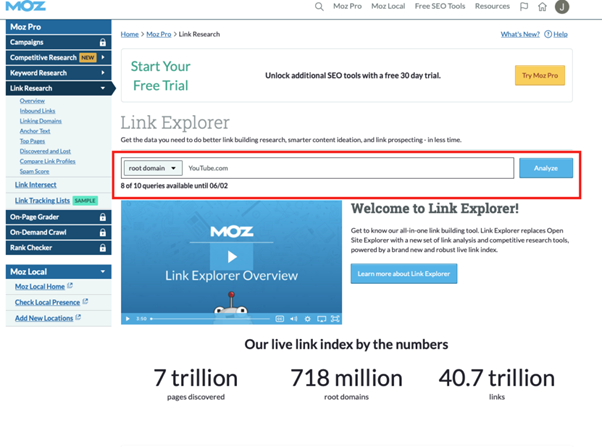Image resolution: width=602 pixels, height=447 pixels.
Task: Open What's New? link
Action: click(520, 34)
